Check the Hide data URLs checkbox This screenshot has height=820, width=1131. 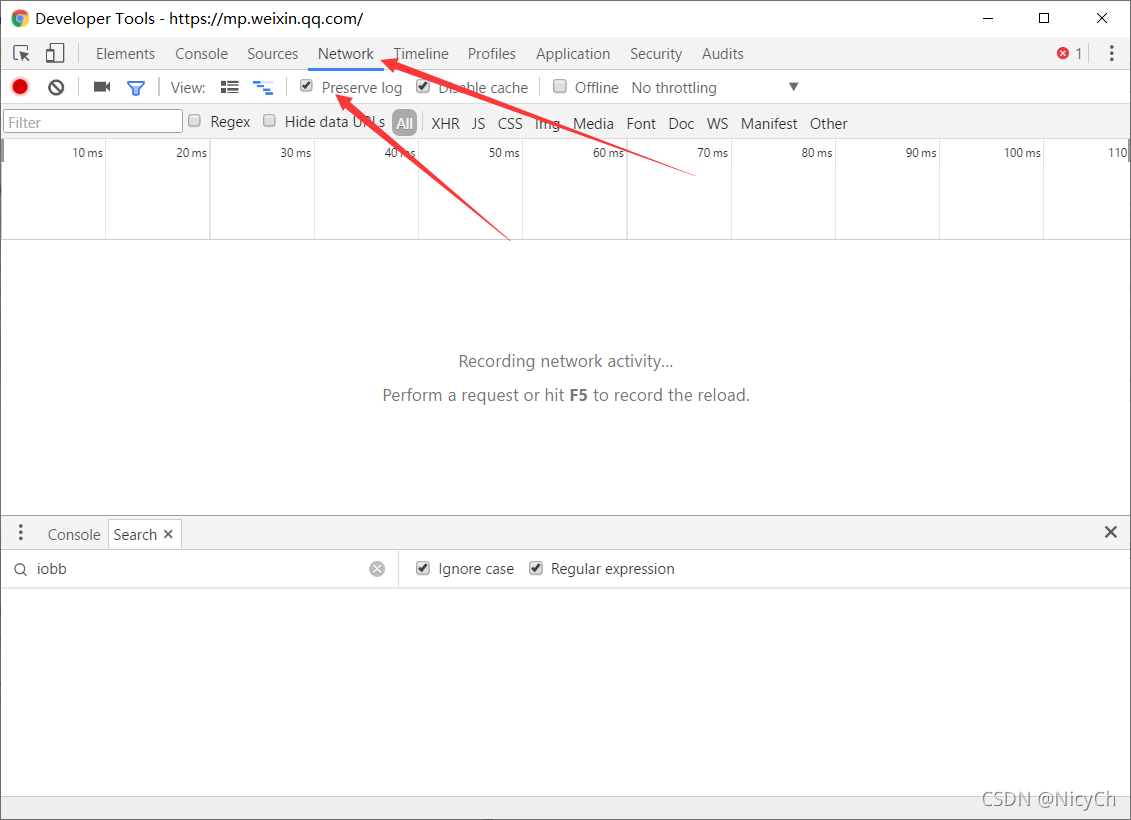tap(270, 120)
